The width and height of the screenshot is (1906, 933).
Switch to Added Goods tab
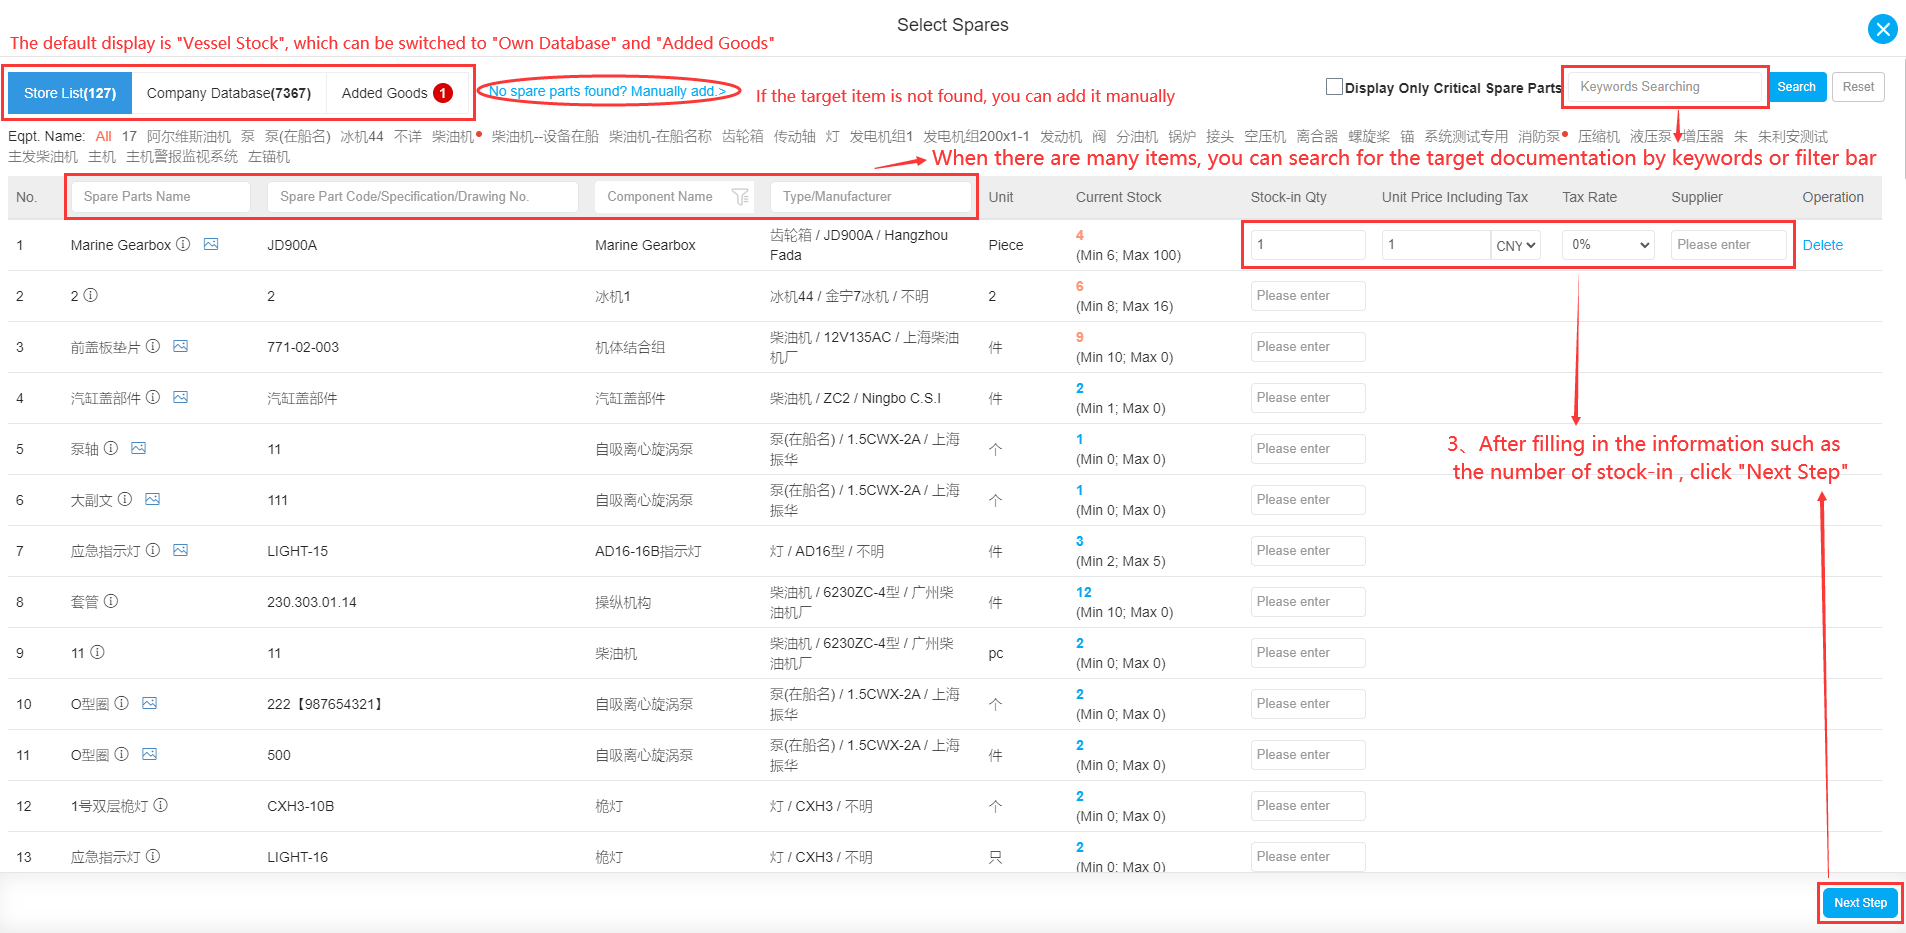[x=397, y=93]
